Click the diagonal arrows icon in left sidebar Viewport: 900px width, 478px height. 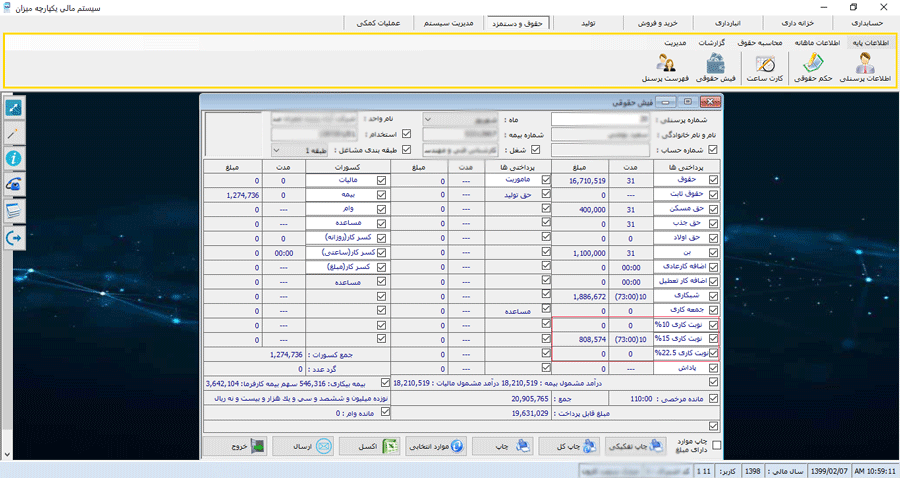pyautogui.click(x=14, y=108)
